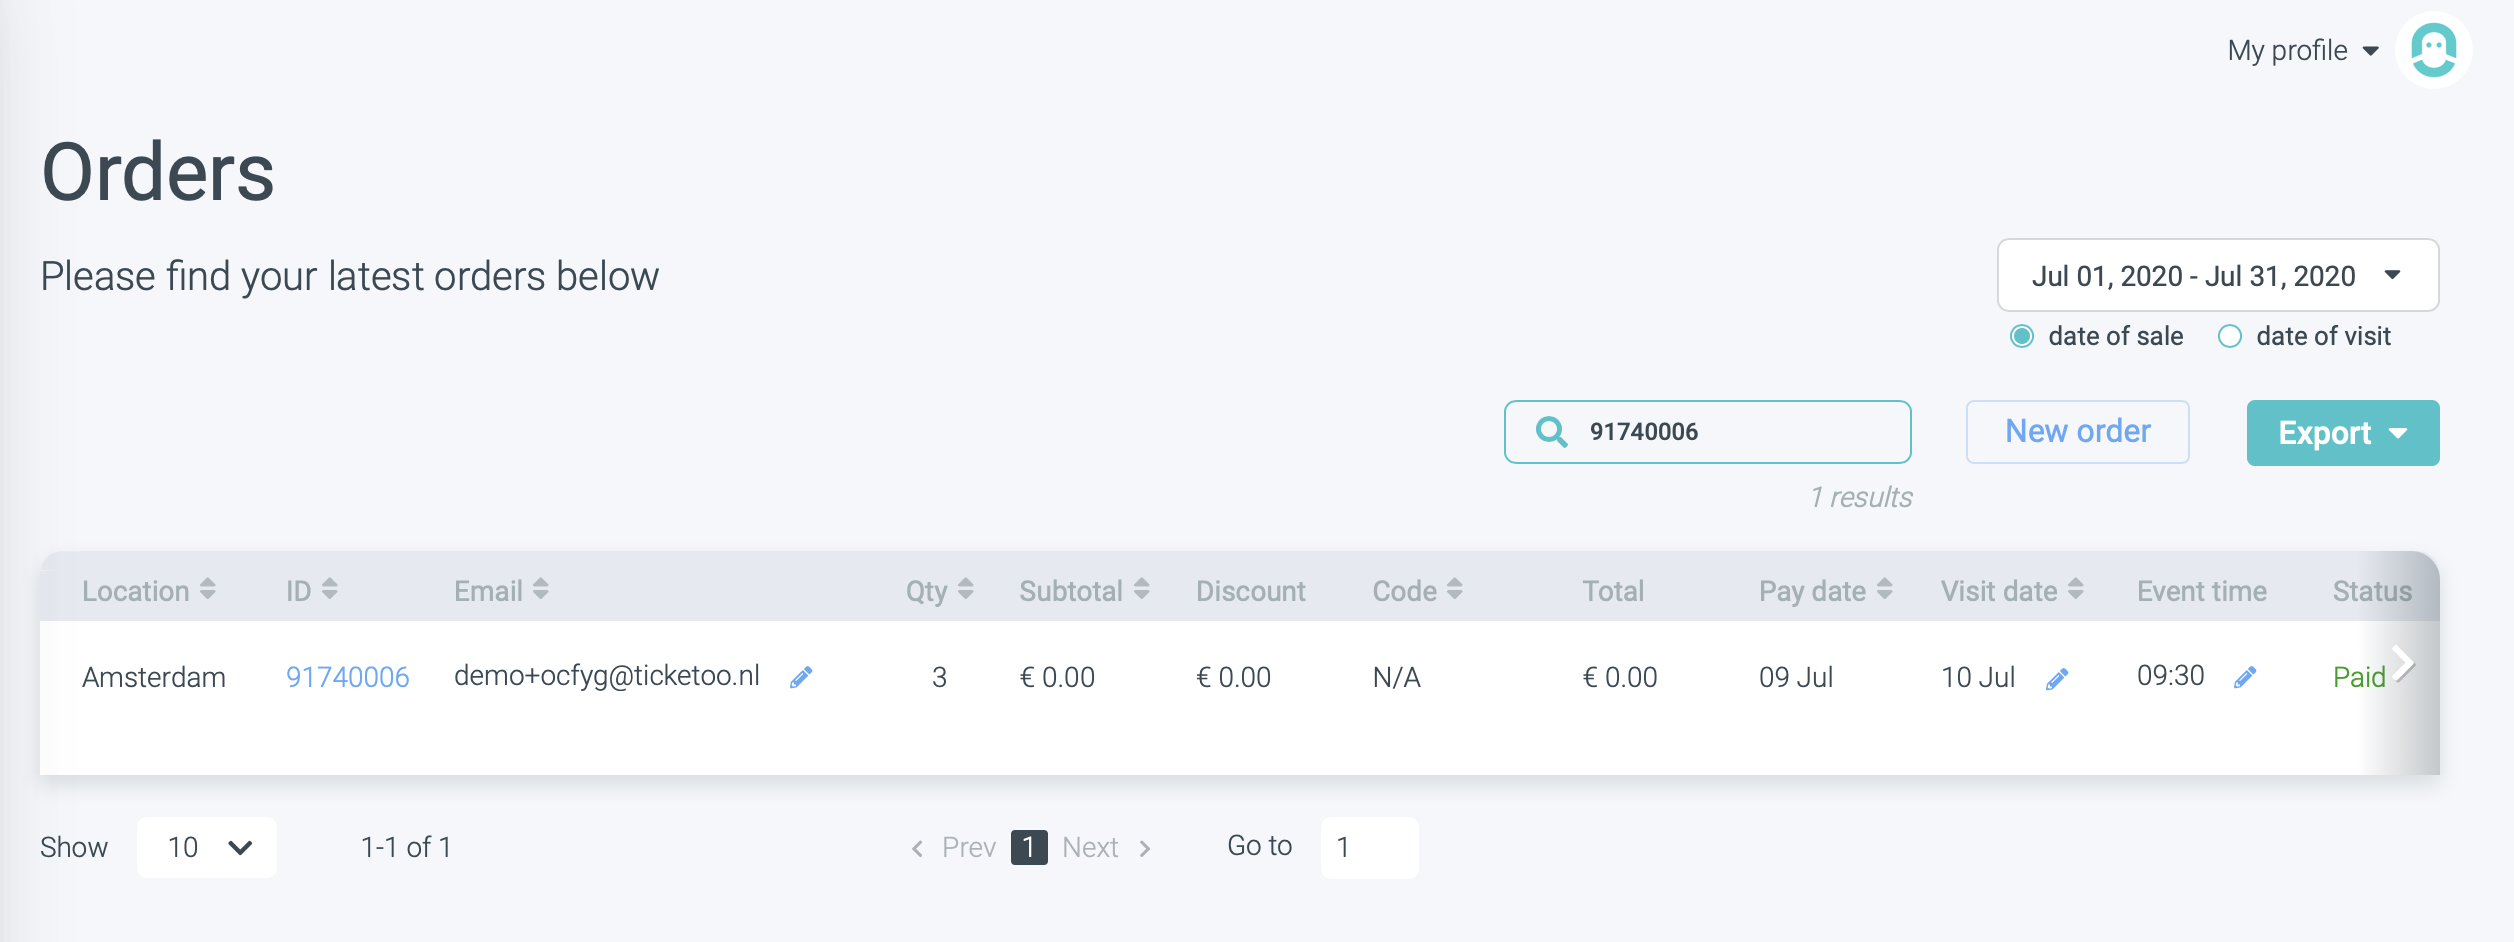This screenshot has height=942, width=2514.
Task: Open the My profile menu
Action: (2301, 51)
